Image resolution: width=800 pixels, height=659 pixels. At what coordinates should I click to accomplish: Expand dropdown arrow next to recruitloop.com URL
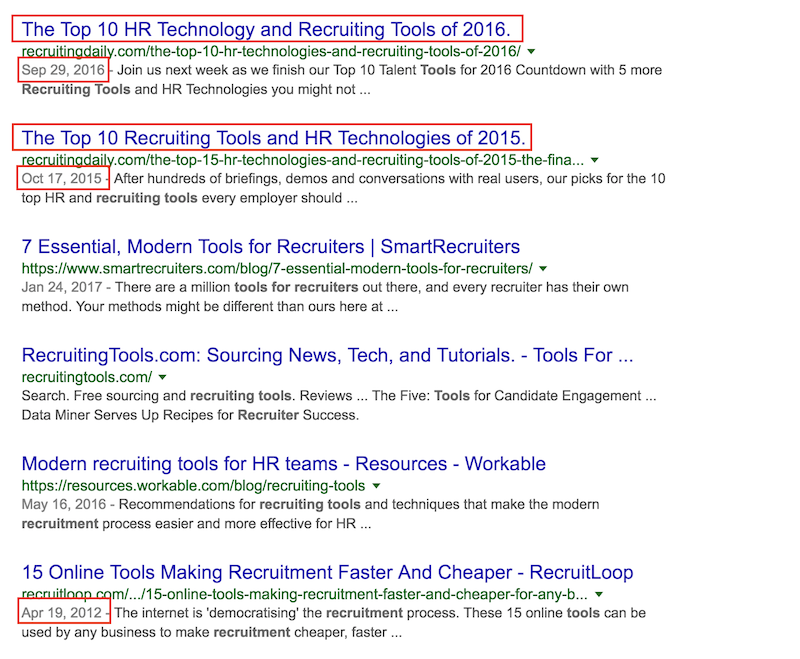click(599, 595)
